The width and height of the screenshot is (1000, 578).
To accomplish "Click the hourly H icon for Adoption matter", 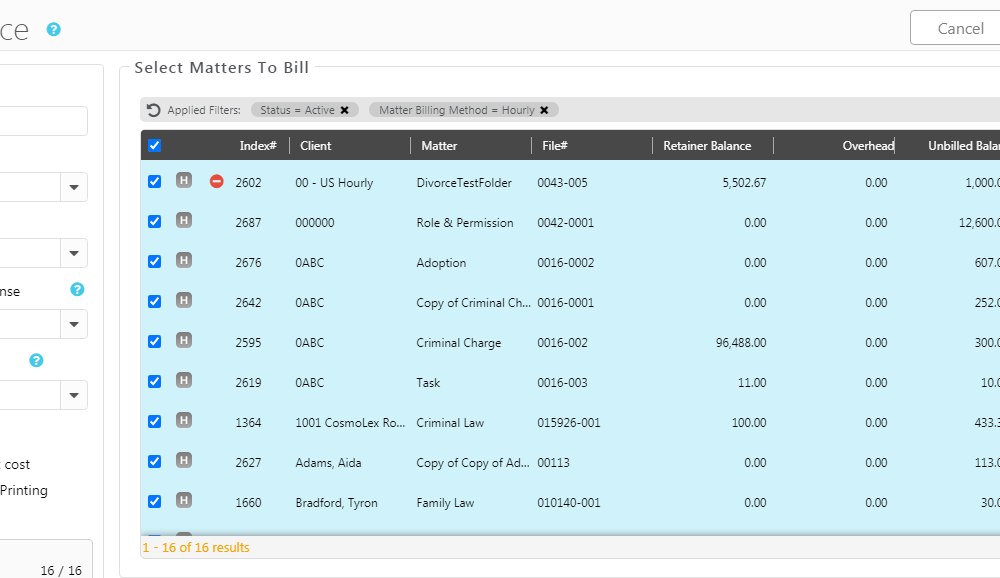I will [184, 261].
